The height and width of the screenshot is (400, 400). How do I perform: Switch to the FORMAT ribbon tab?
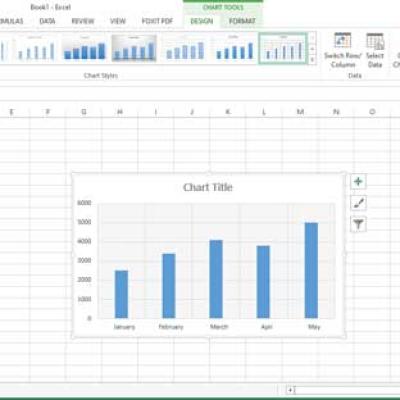(x=242, y=21)
